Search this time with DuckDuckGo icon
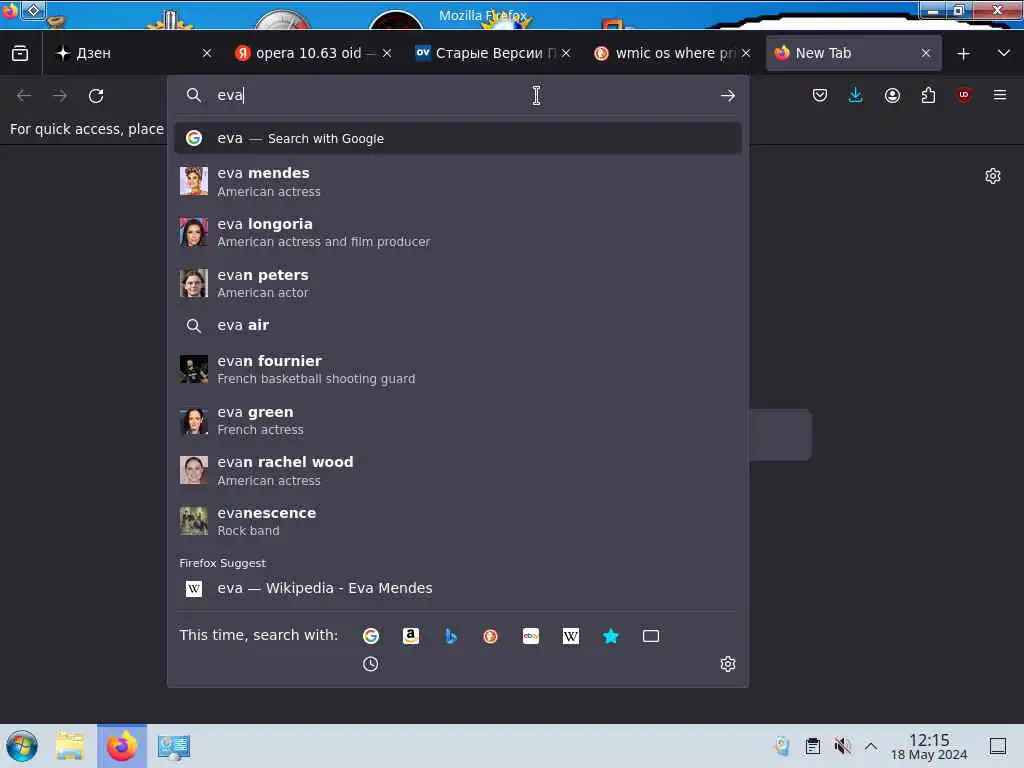Image resolution: width=1024 pixels, height=768 pixels. pos(490,635)
